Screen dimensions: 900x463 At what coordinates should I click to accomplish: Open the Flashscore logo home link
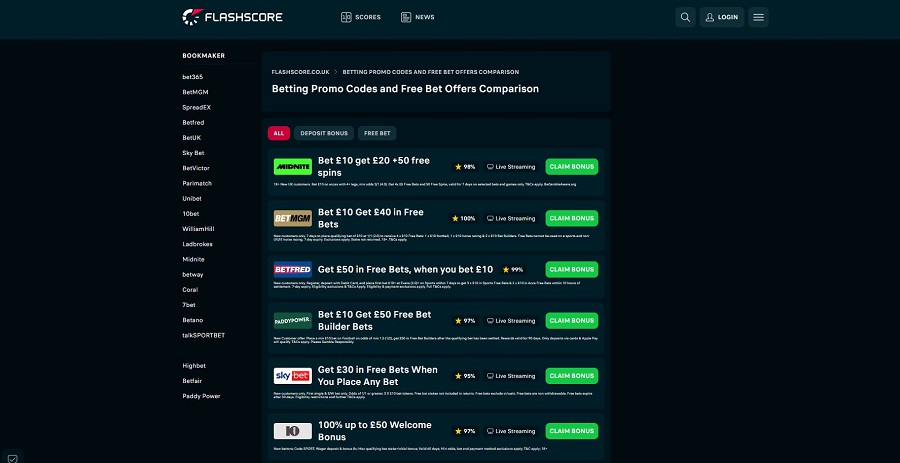coord(232,17)
